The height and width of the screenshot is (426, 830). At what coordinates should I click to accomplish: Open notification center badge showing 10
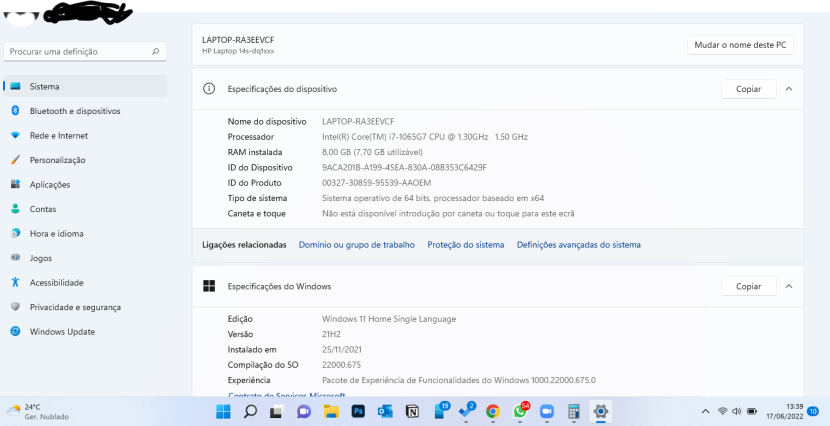pos(813,411)
